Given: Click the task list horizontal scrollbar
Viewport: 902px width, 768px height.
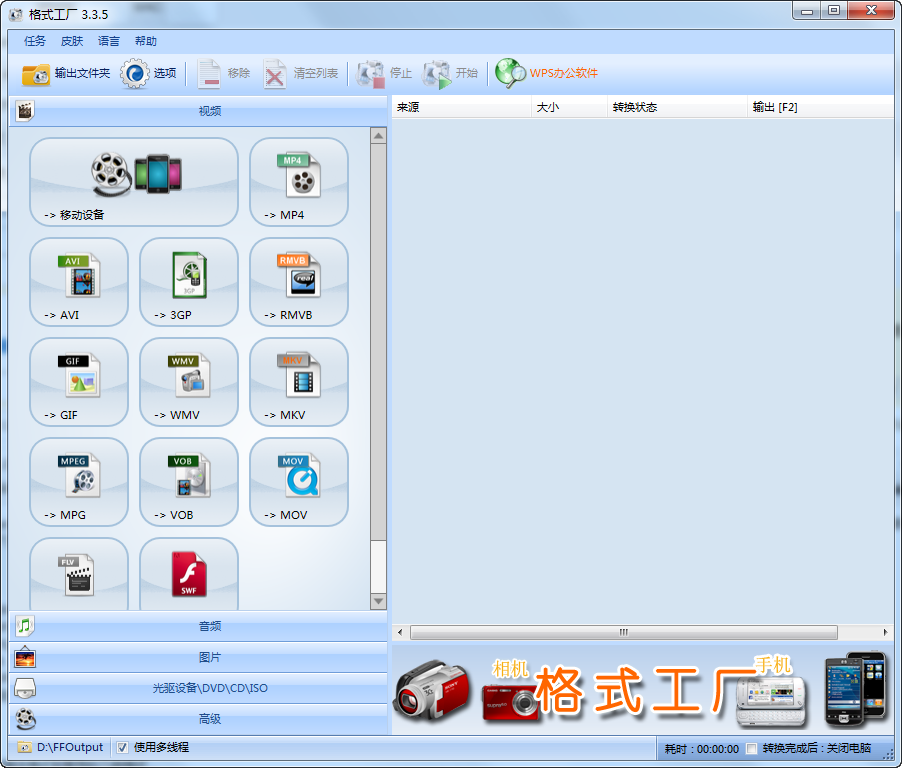Looking at the screenshot, I should (623, 632).
